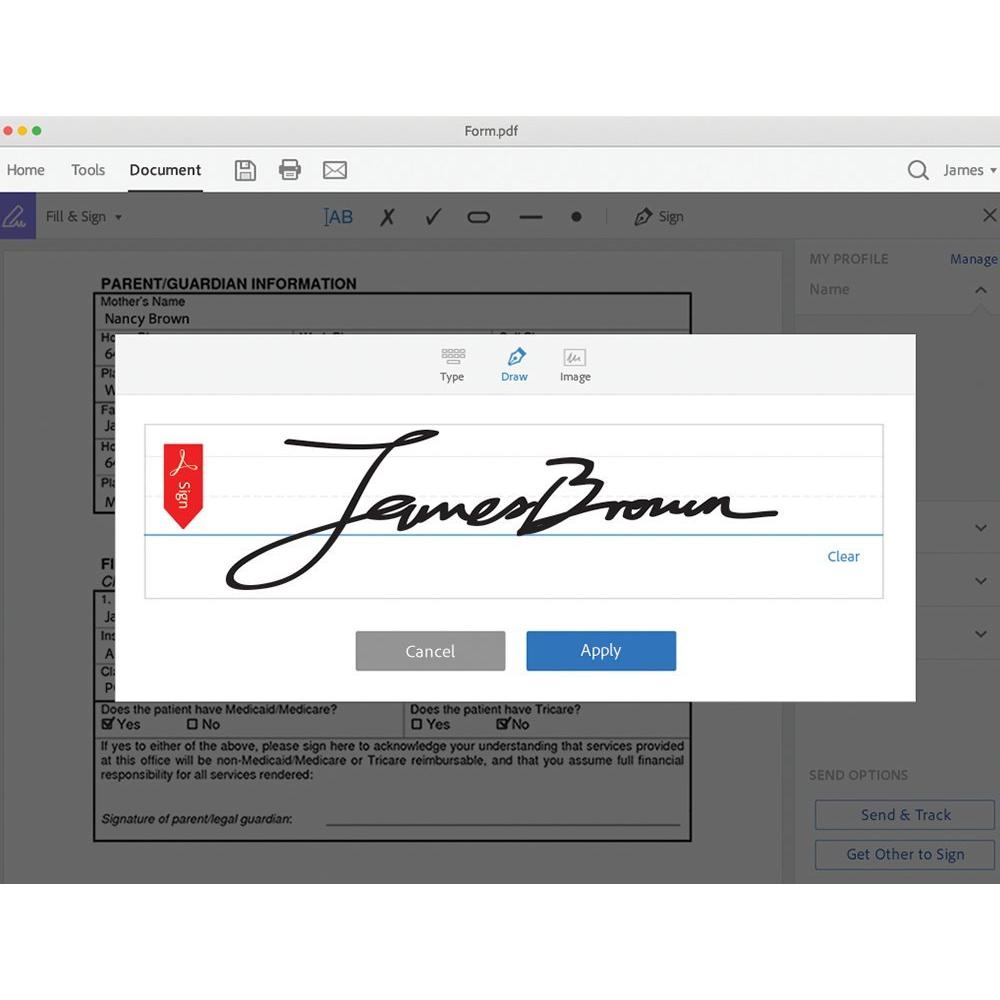This screenshot has width=1000, height=1000.
Task: Open the James account dropdown
Action: click(x=969, y=170)
